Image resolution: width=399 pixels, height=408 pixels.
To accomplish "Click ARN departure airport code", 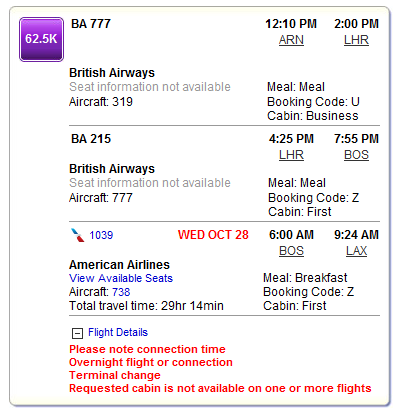I will click(x=291, y=40).
